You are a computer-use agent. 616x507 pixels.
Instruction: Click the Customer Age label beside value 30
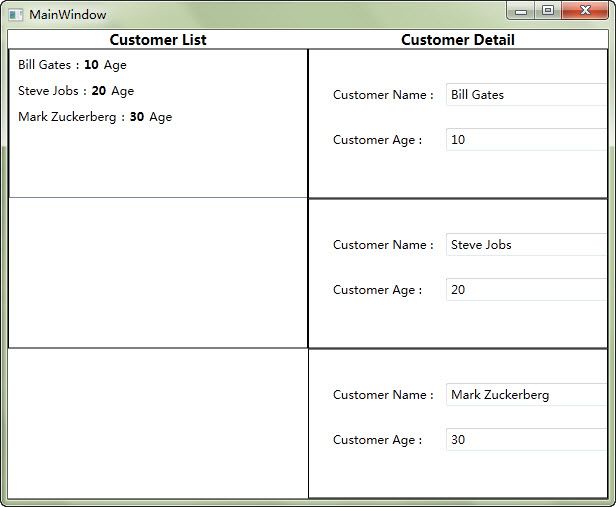pos(378,440)
